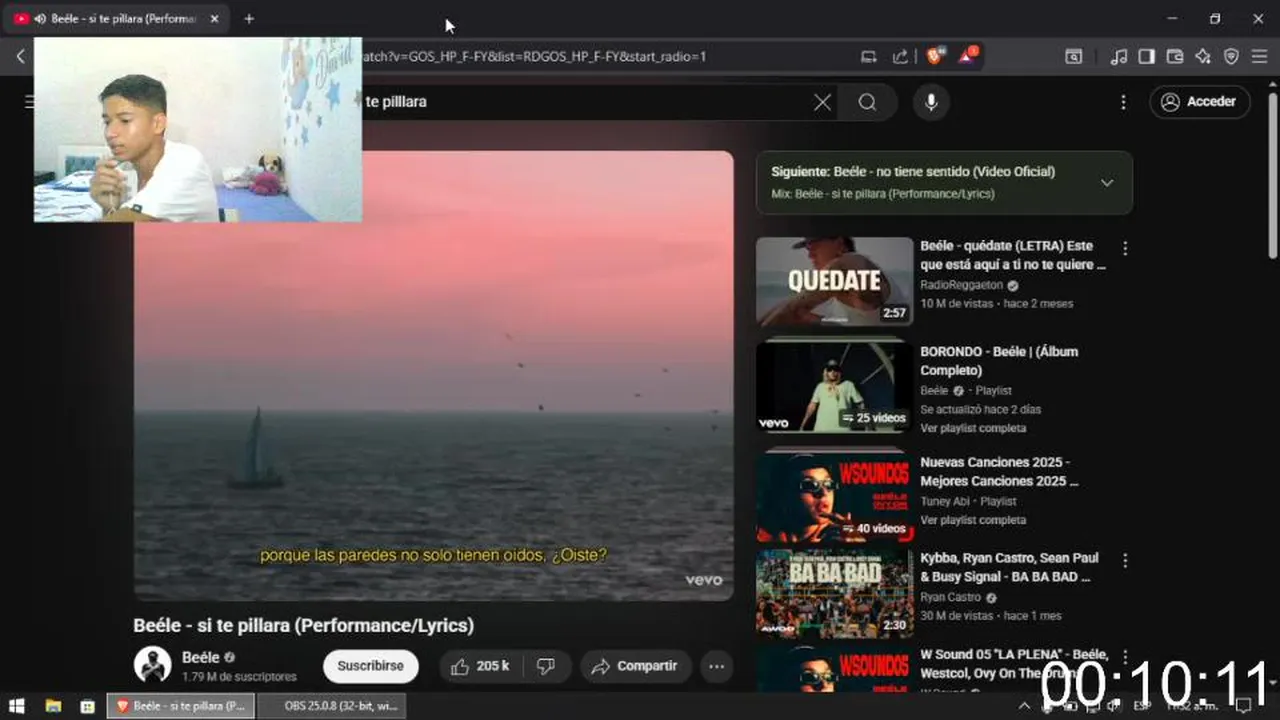The image size is (1280, 720).
Task: Open RadioReggaeton channel link
Action: coord(962,285)
